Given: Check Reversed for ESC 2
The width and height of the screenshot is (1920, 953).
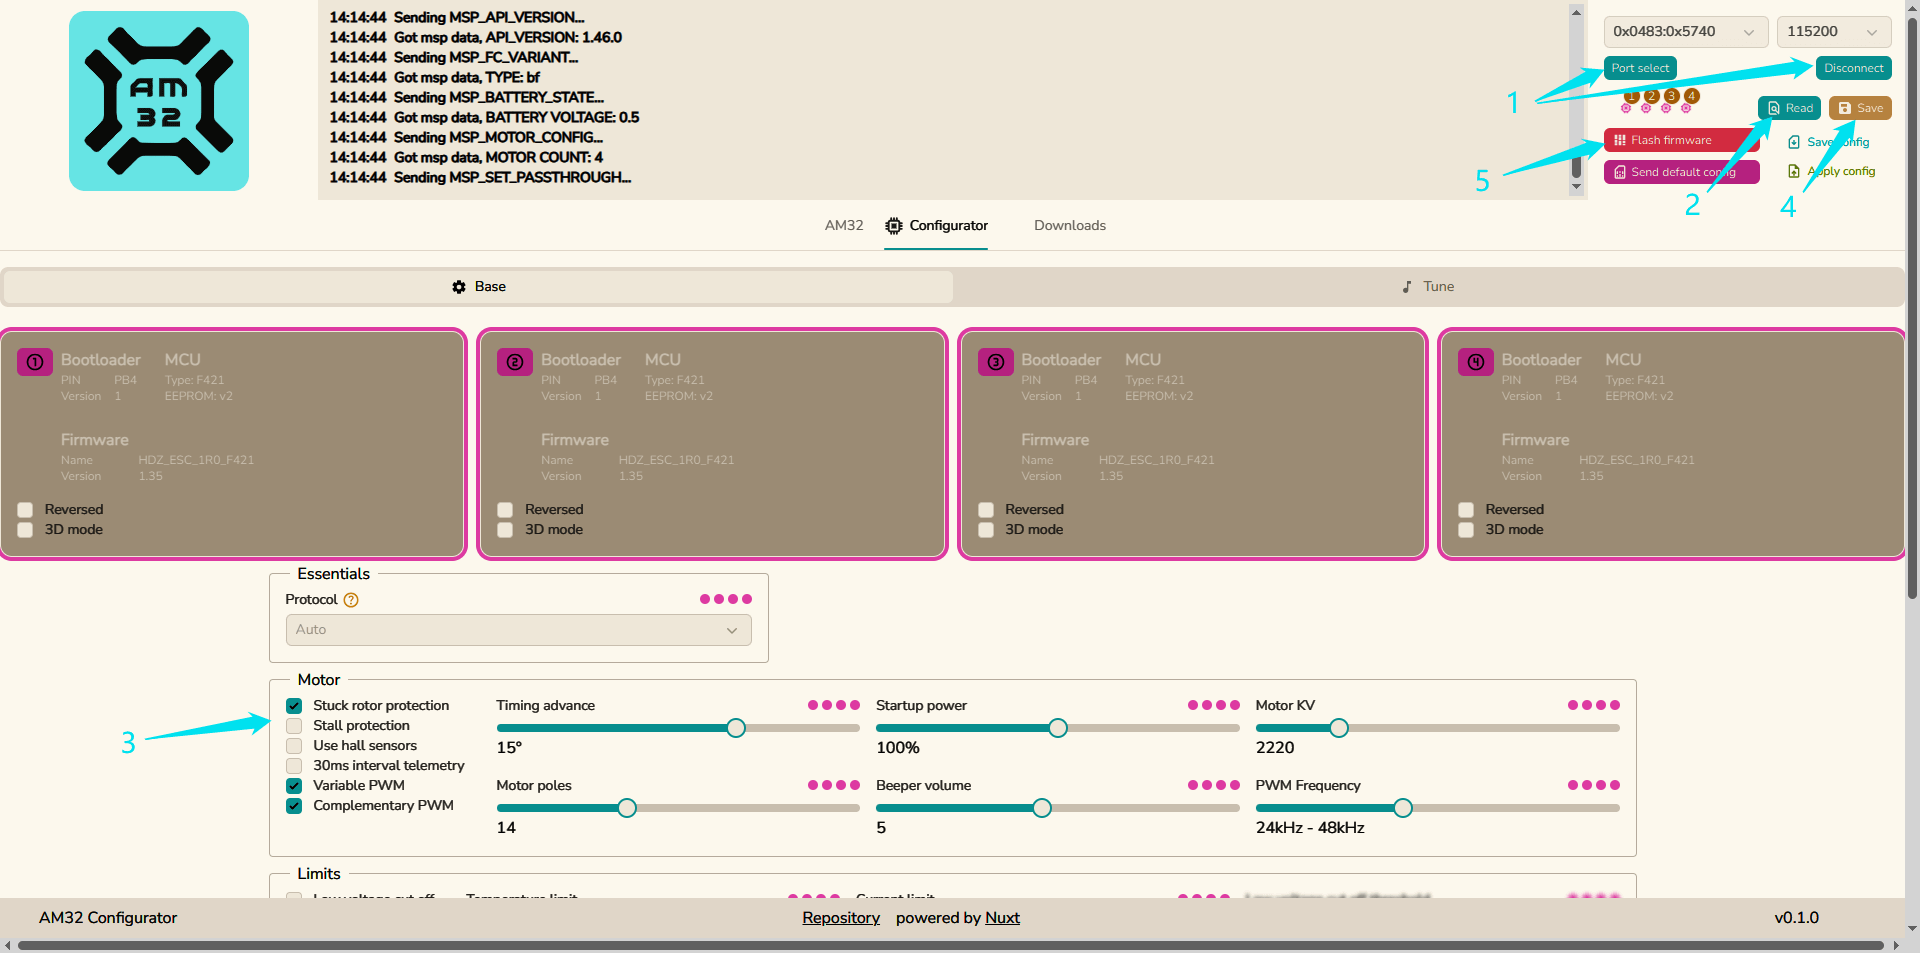Looking at the screenshot, I should pyautogui.click(x=506, y=510).
